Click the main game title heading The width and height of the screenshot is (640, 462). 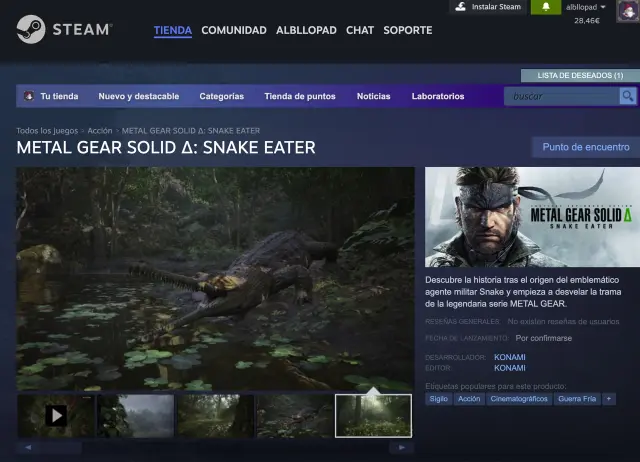166,147
